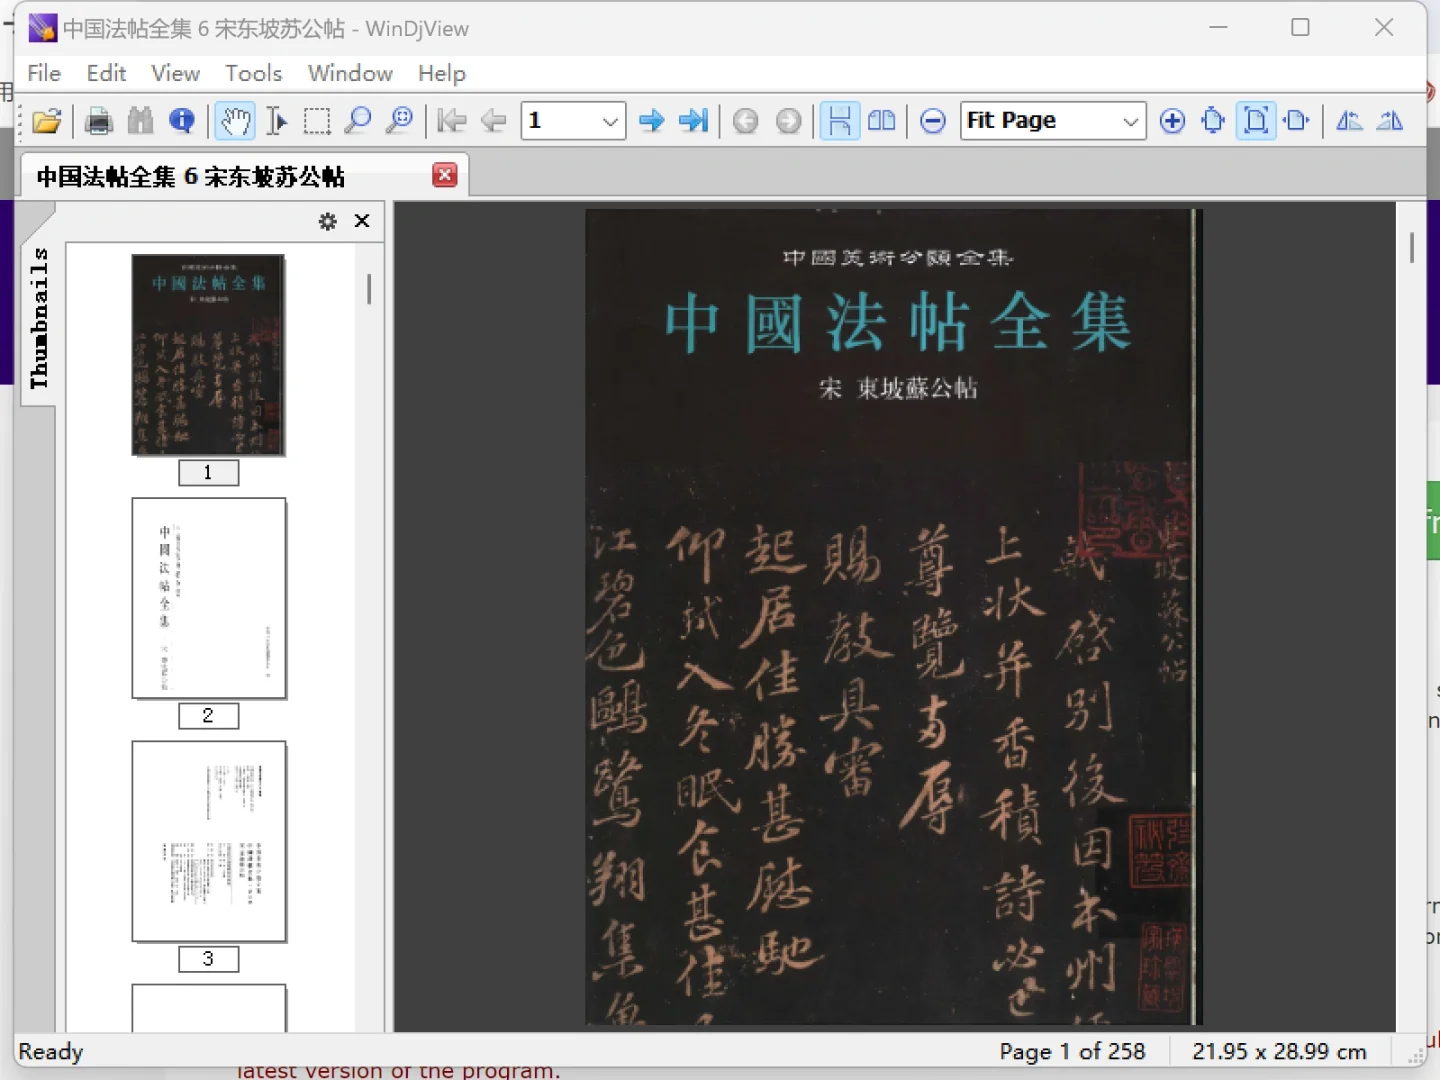
Task: Open document properties info icon
Action: click(x=182, y=121)
